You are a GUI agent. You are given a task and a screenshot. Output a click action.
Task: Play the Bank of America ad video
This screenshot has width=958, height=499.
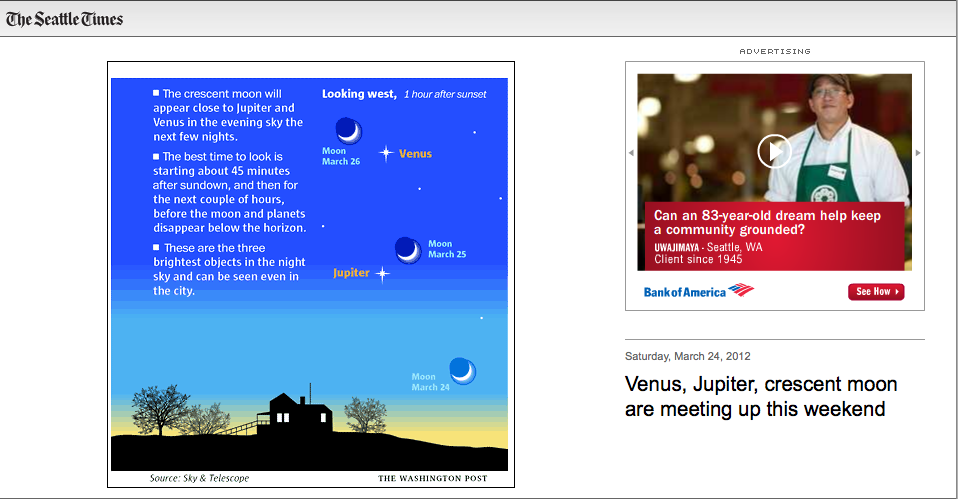774,151
